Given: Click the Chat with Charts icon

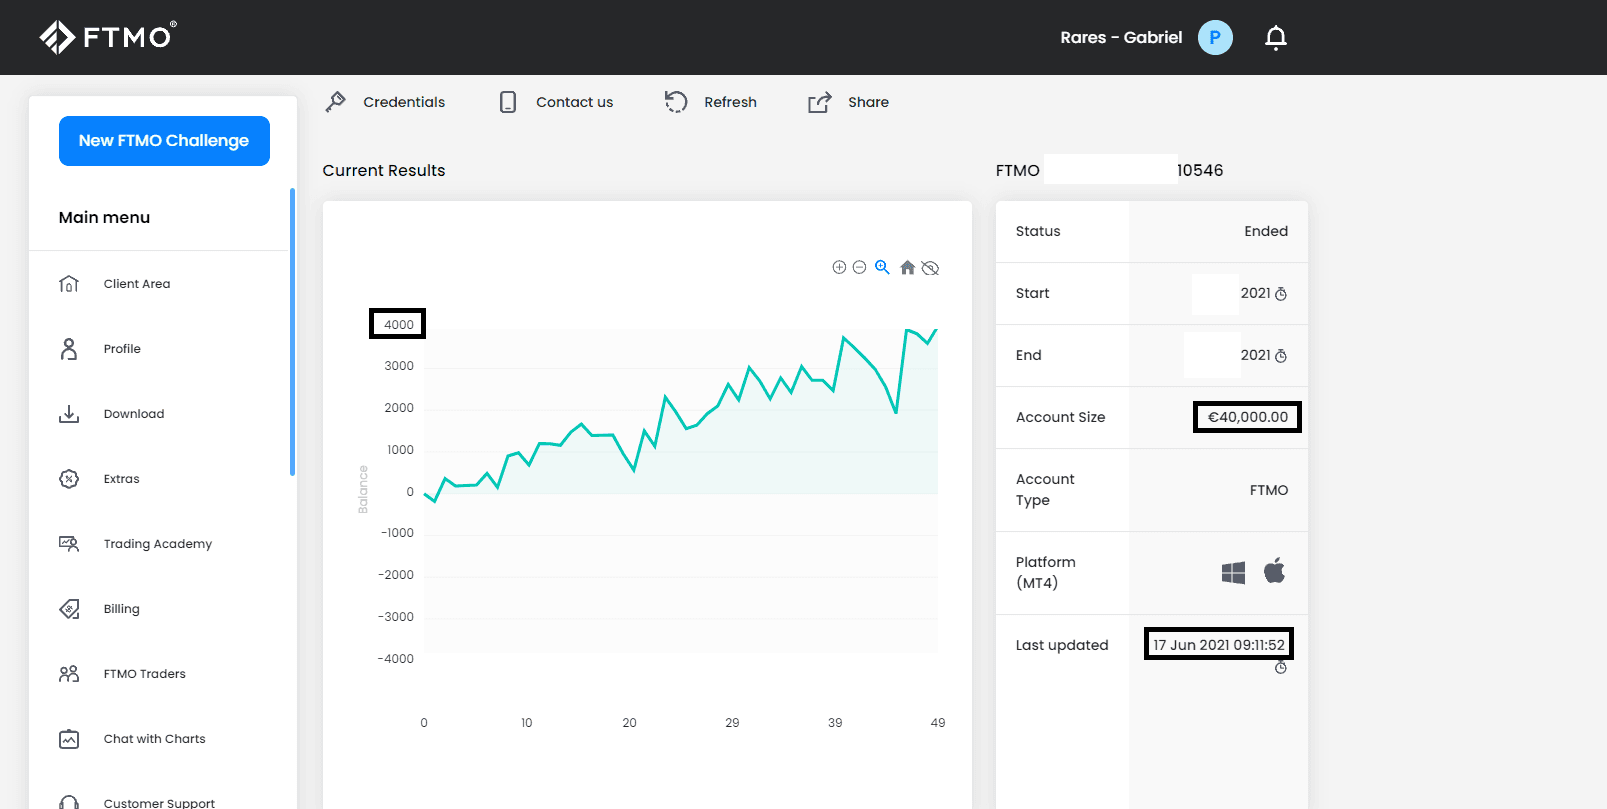Looking at the screenshot, I should [x=69, y=739].
